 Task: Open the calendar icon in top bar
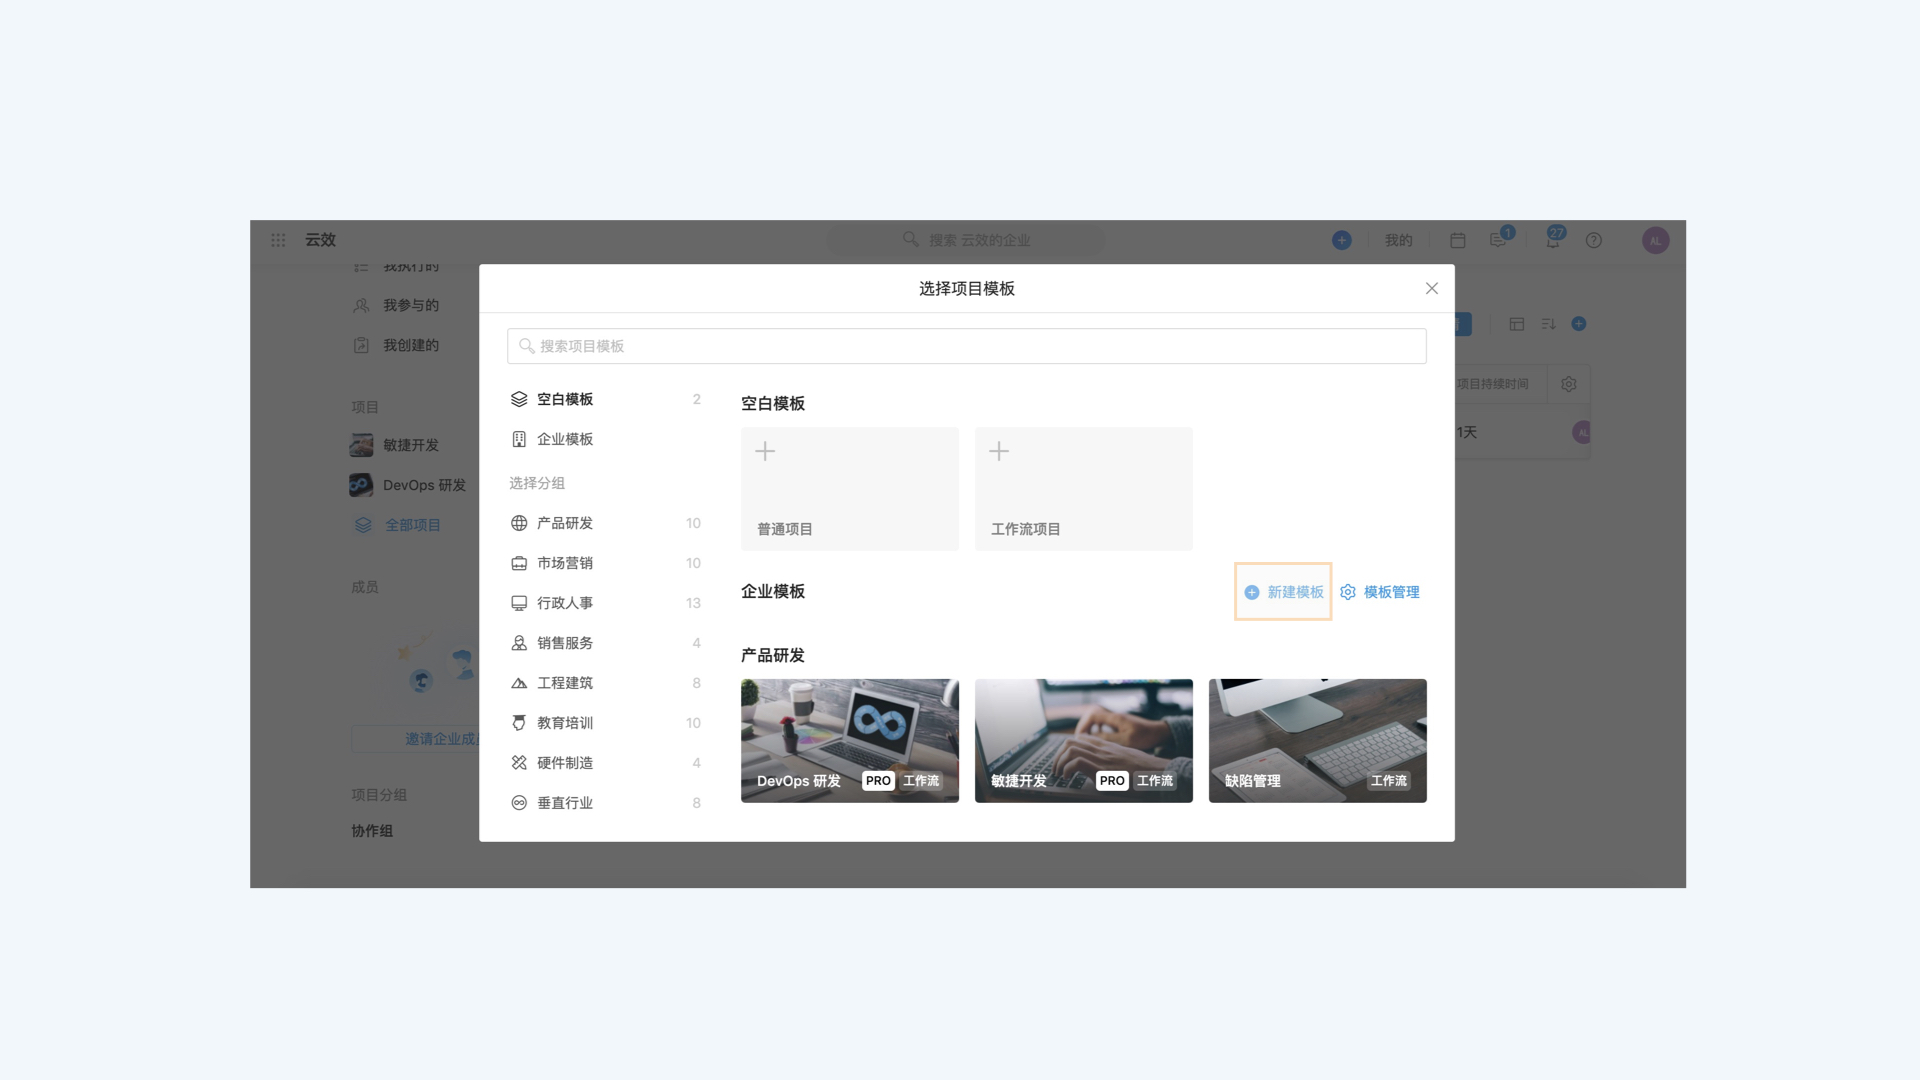pyautogui.click(x=1458, y=240)
